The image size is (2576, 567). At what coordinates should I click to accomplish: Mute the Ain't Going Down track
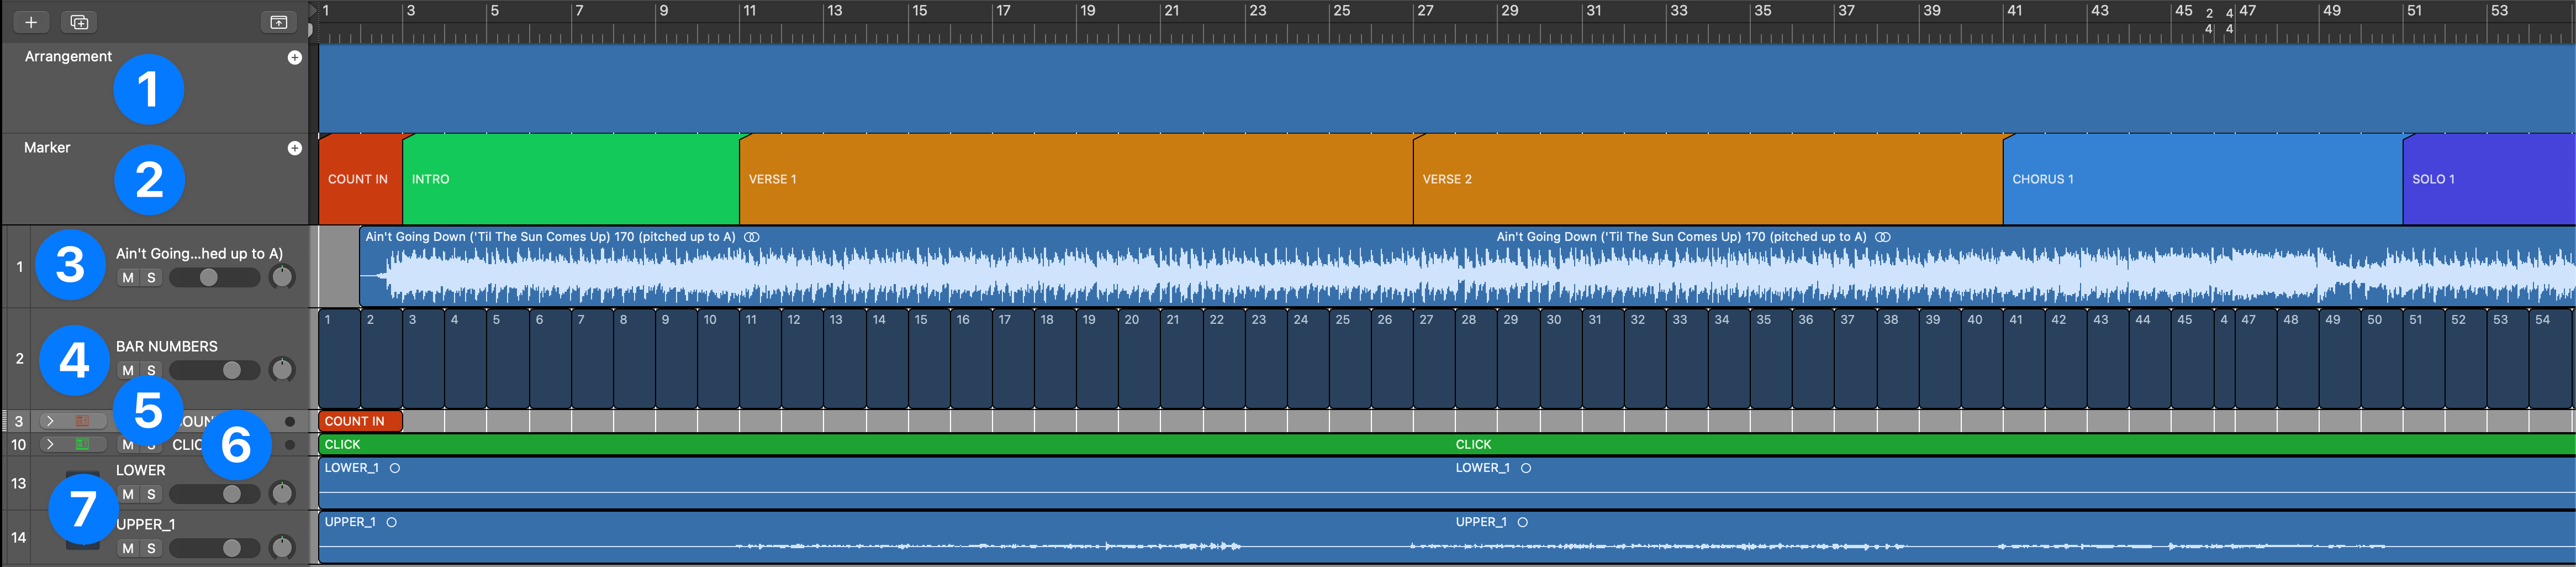click(128, 279)
